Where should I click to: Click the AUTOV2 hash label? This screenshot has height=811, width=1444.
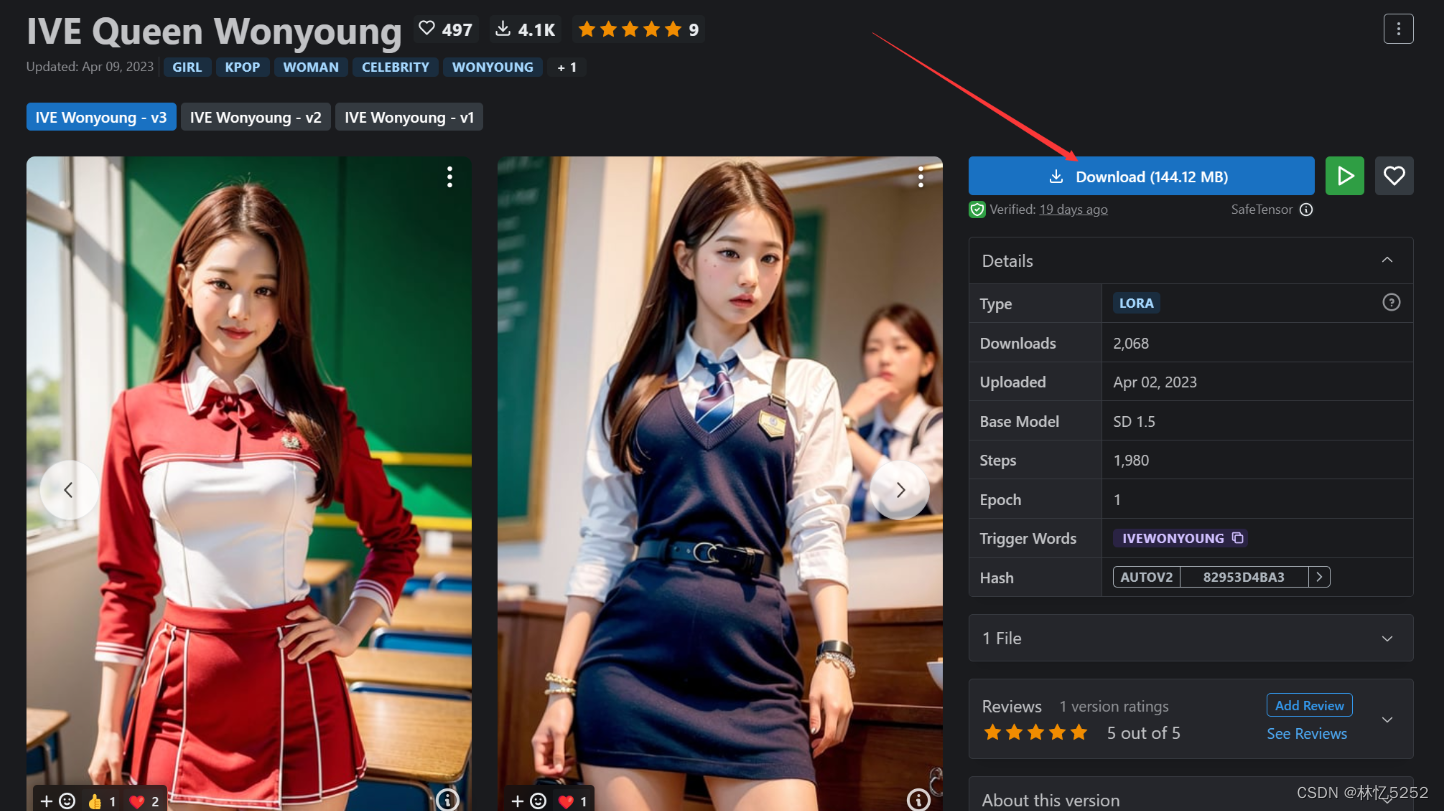1147,577
